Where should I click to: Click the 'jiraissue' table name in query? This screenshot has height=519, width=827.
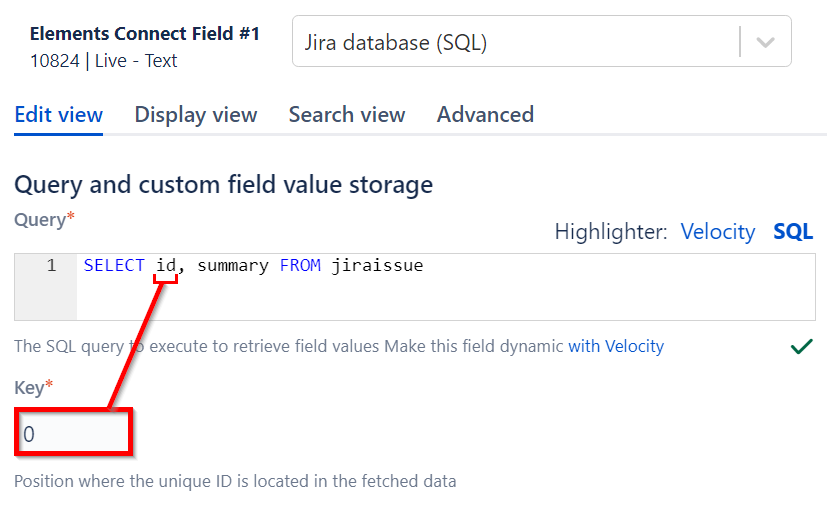pos(378,266)
